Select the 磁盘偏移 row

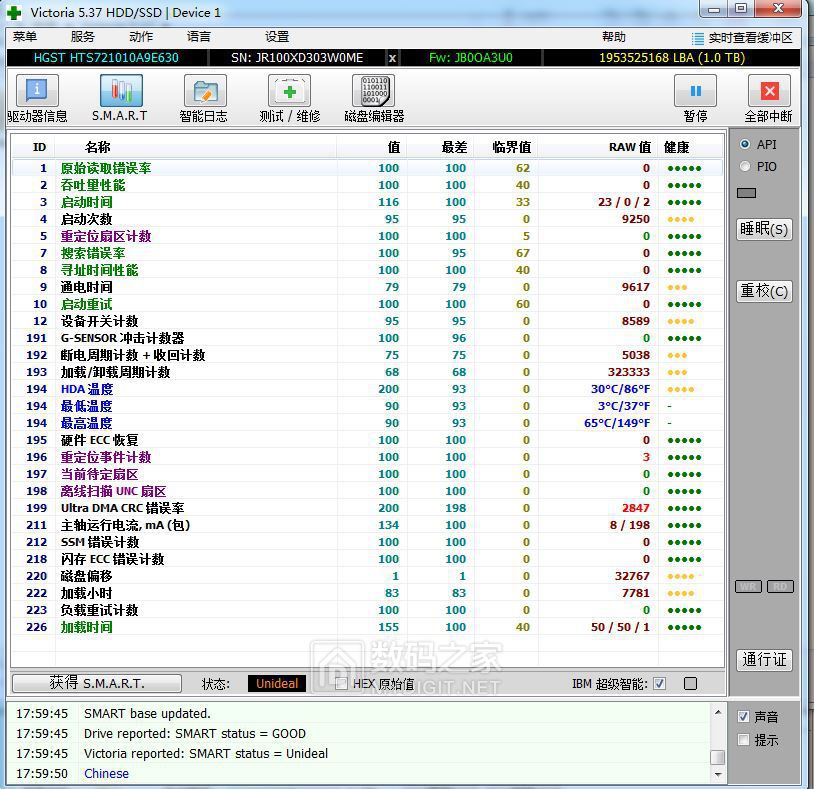[x=367, y=576]
